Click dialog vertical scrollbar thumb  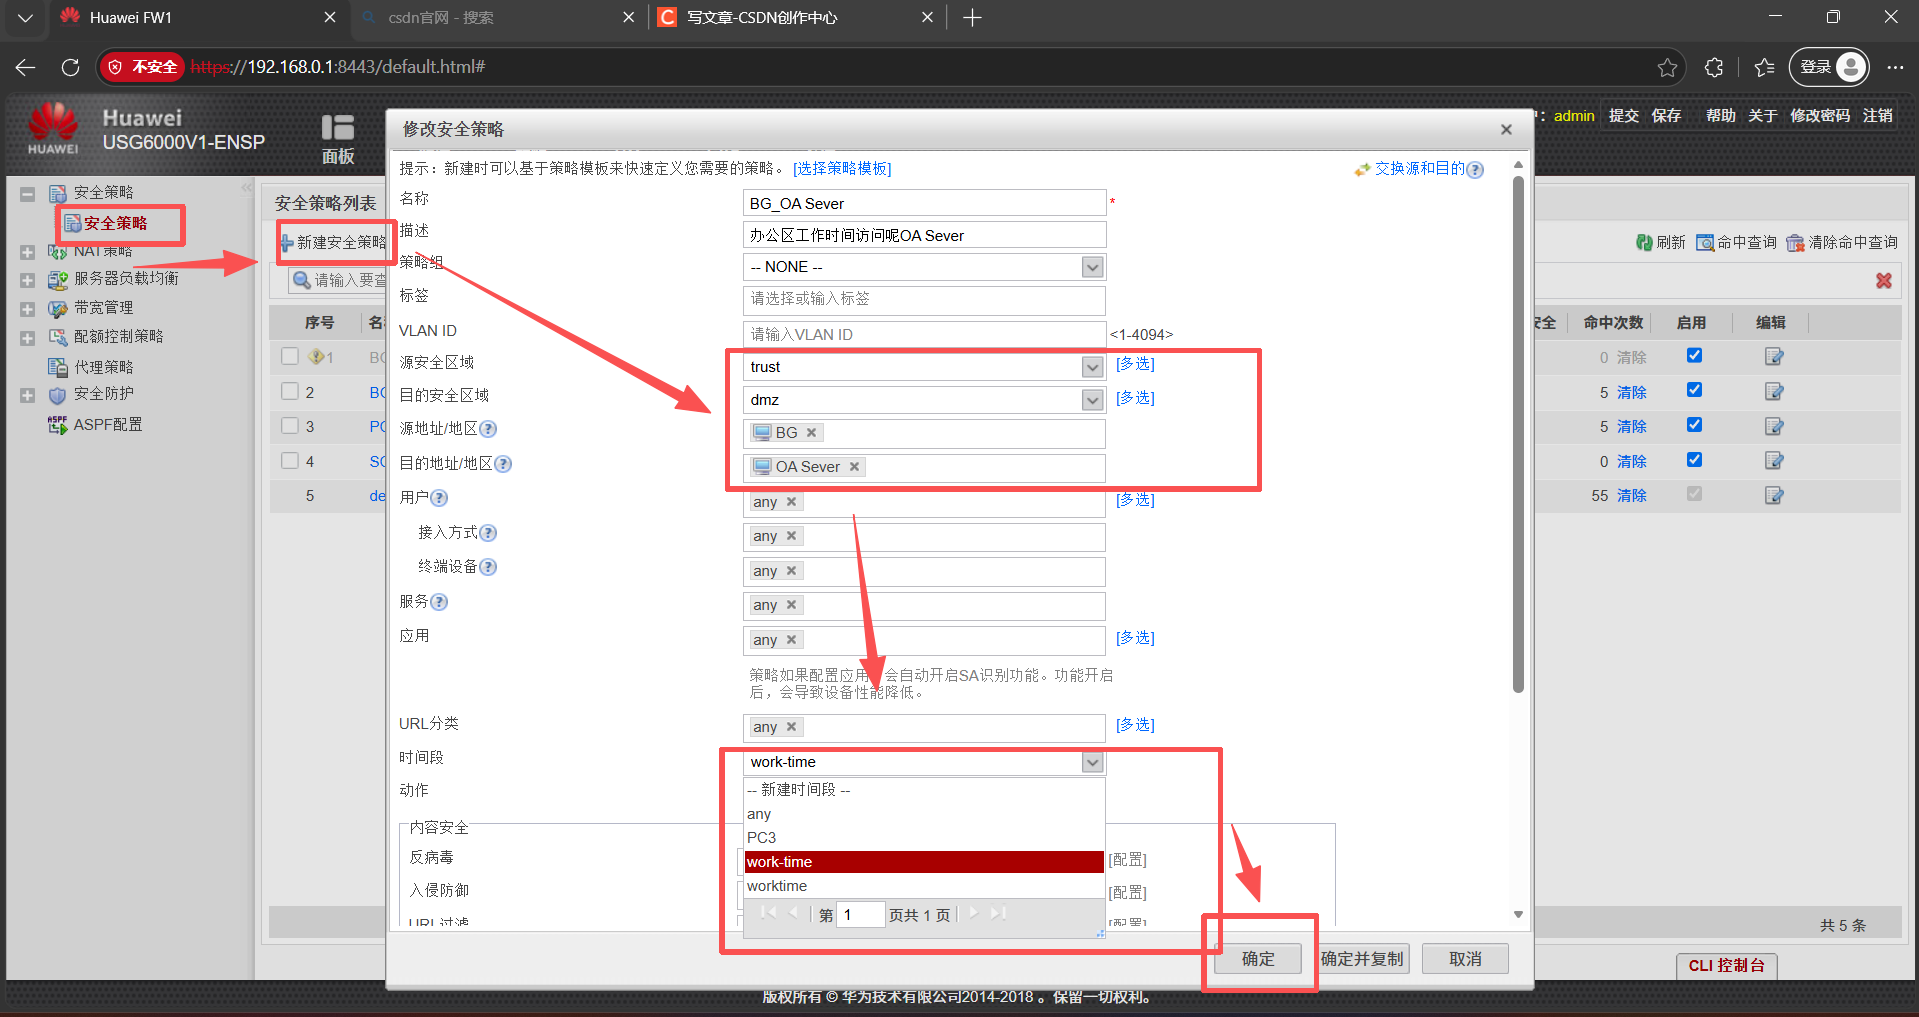(x=1518, y=435)
